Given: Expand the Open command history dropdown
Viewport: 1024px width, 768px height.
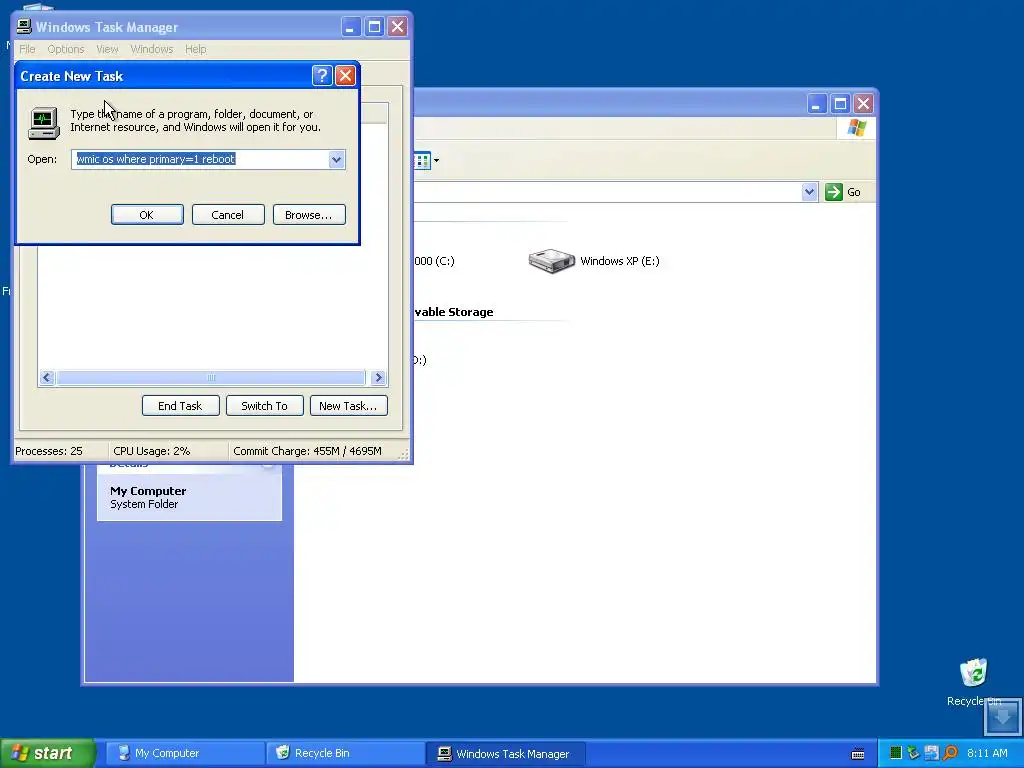Looking at the screenshot, I should pyautogui.click(x=336, y=159).
